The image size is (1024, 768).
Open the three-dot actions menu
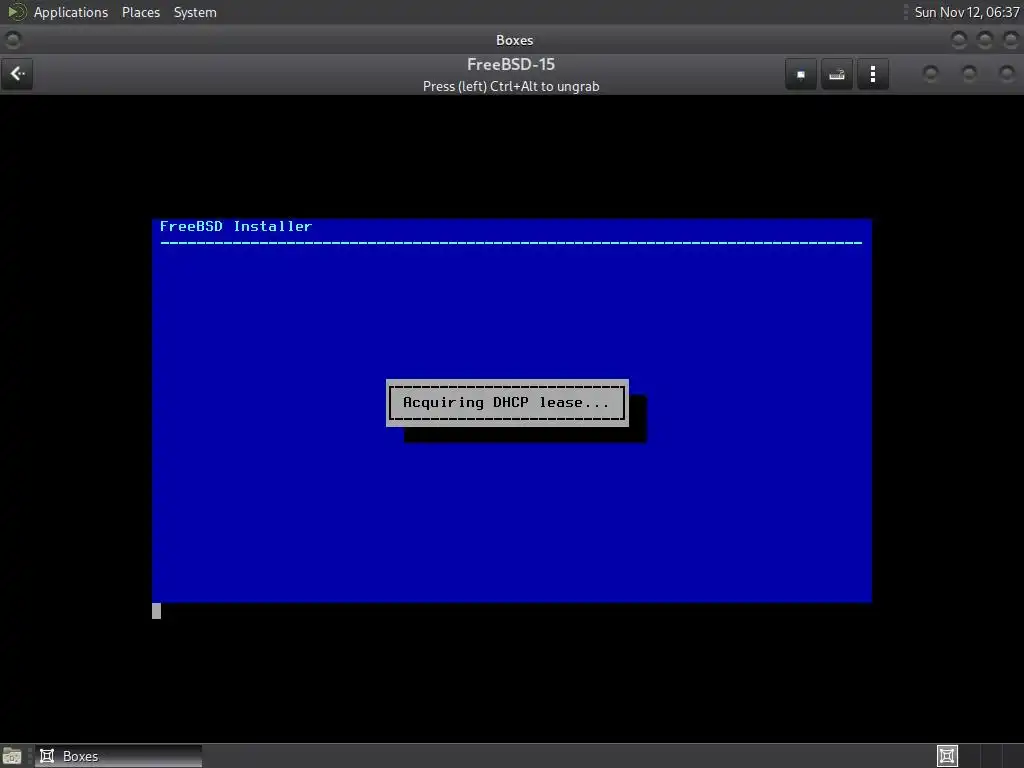872,74
